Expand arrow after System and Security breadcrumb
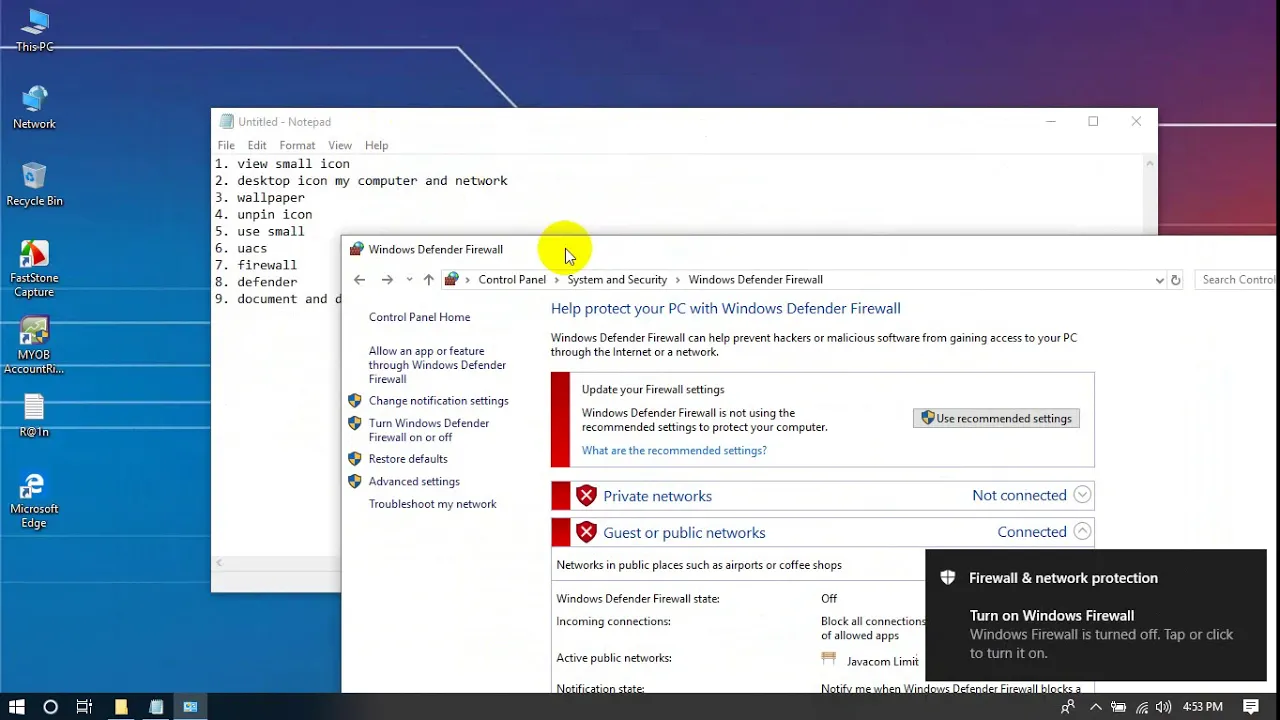Screen dimensions: 1280x720 click(x=678, y=280)
